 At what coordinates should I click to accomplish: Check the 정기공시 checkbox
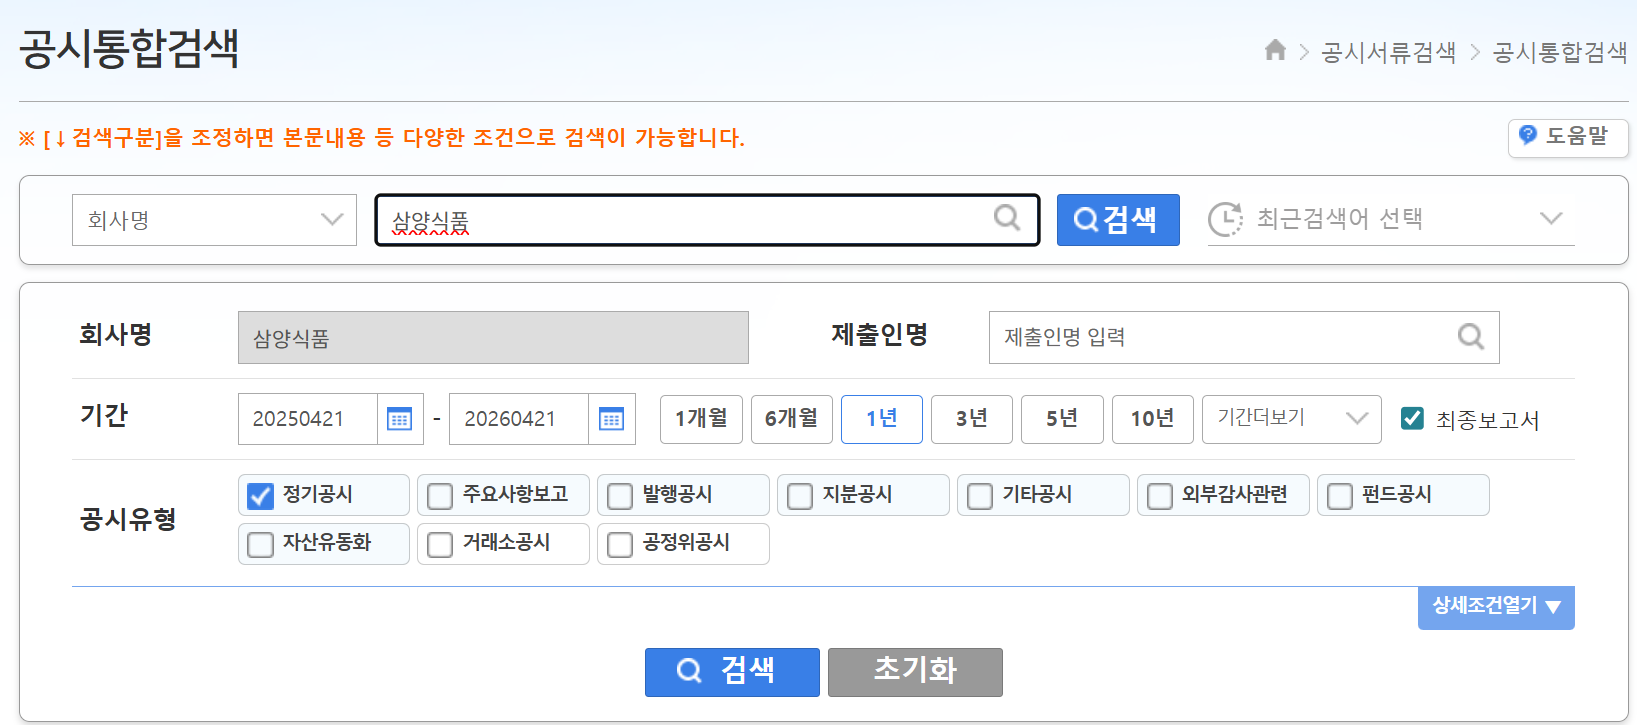260,496
